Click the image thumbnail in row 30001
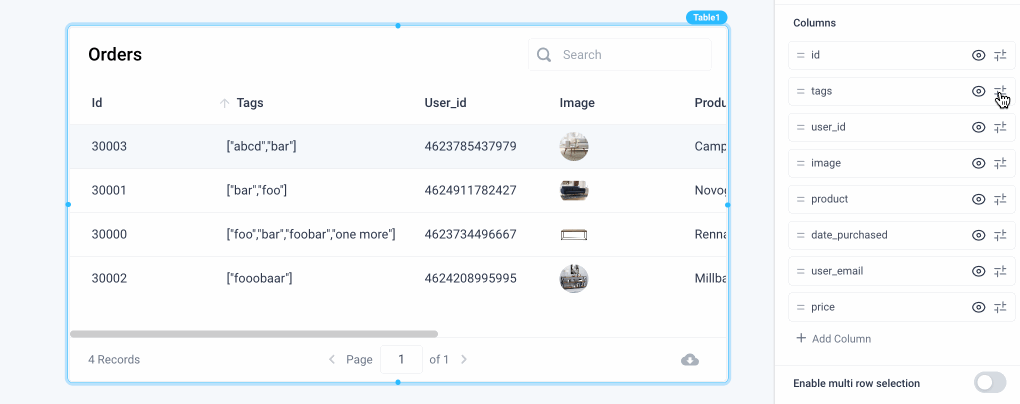 pyautogui.click(x=574, y=191)
